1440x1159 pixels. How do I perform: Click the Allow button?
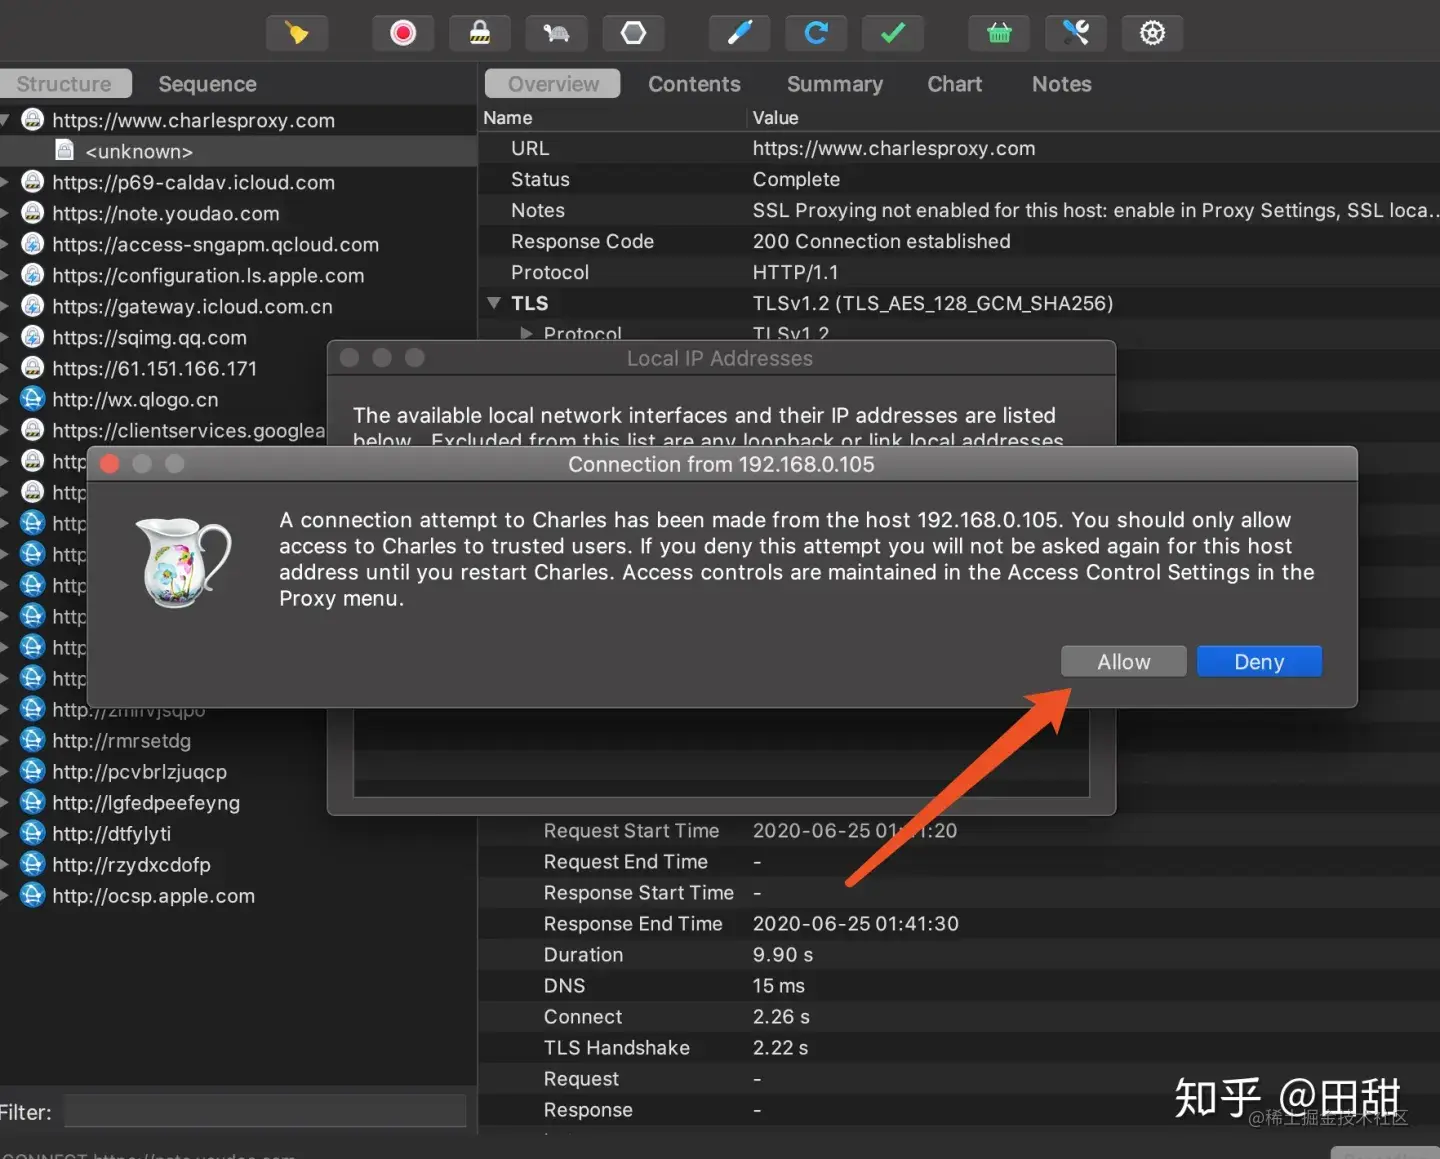tap(1124, 662)
